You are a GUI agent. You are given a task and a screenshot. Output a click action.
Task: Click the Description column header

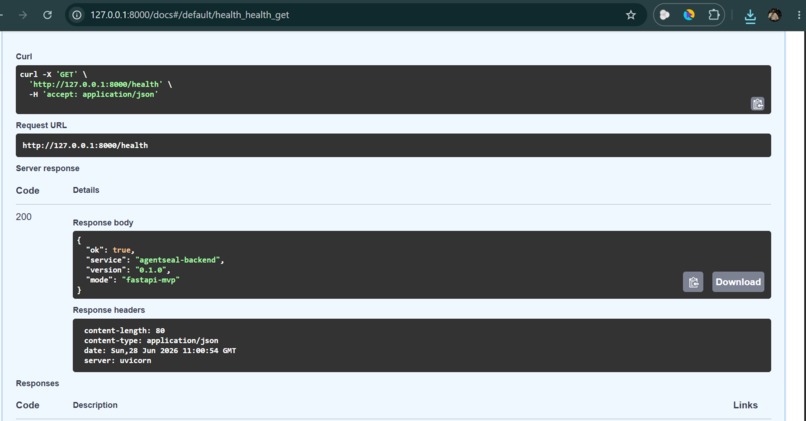pos(95,405)
